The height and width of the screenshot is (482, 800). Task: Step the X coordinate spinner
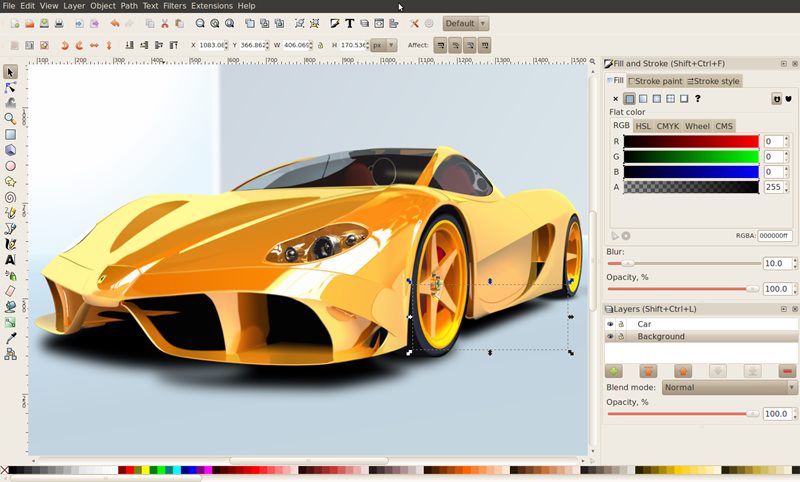pos(226,45)
